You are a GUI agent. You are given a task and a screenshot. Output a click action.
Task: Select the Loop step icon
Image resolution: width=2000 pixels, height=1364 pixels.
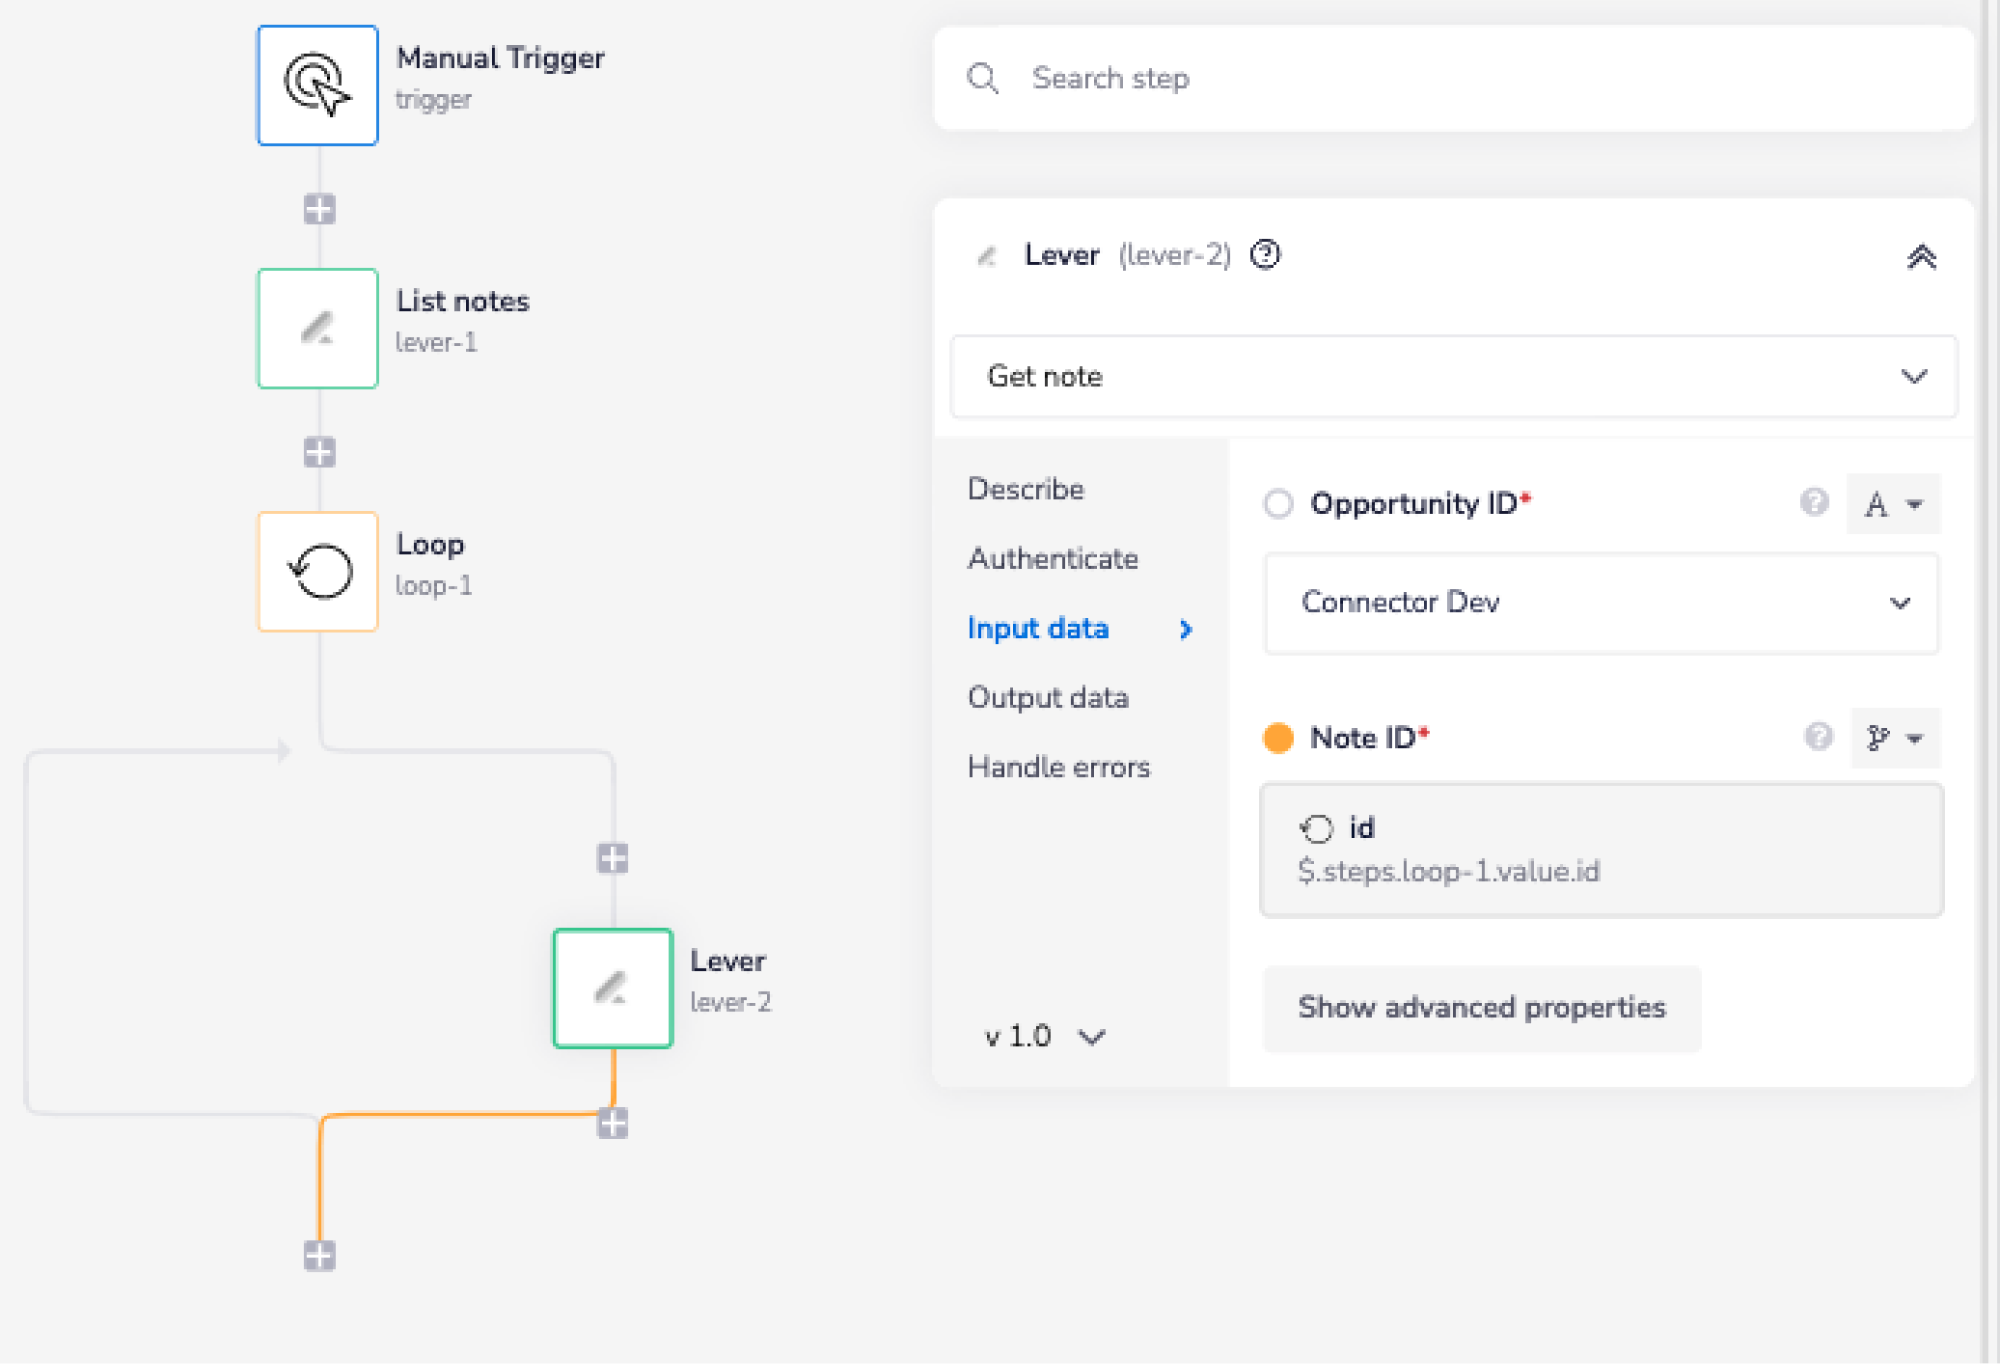click(x=317, y=571)
